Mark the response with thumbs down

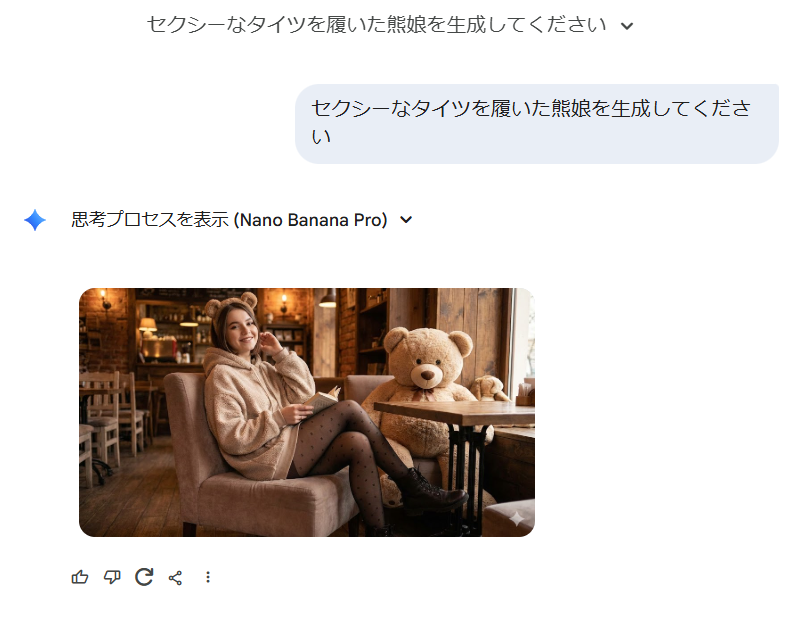pyautogui.click(x=112, y=577)
